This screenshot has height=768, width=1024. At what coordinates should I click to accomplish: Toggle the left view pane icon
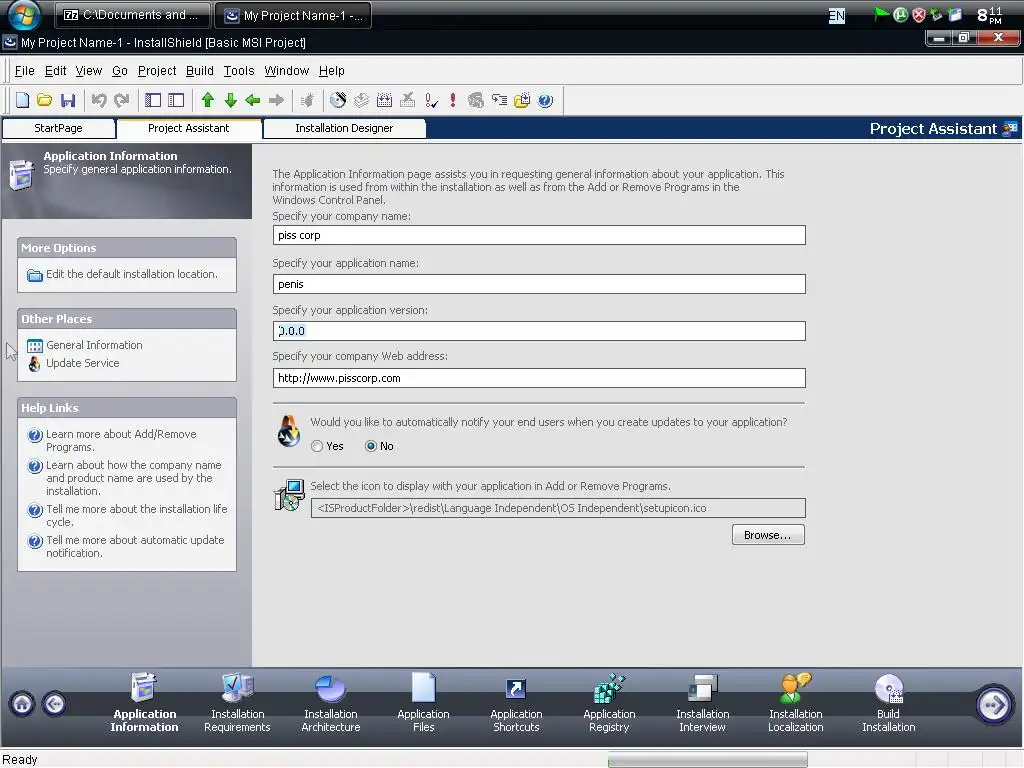(x=153, y=100)
